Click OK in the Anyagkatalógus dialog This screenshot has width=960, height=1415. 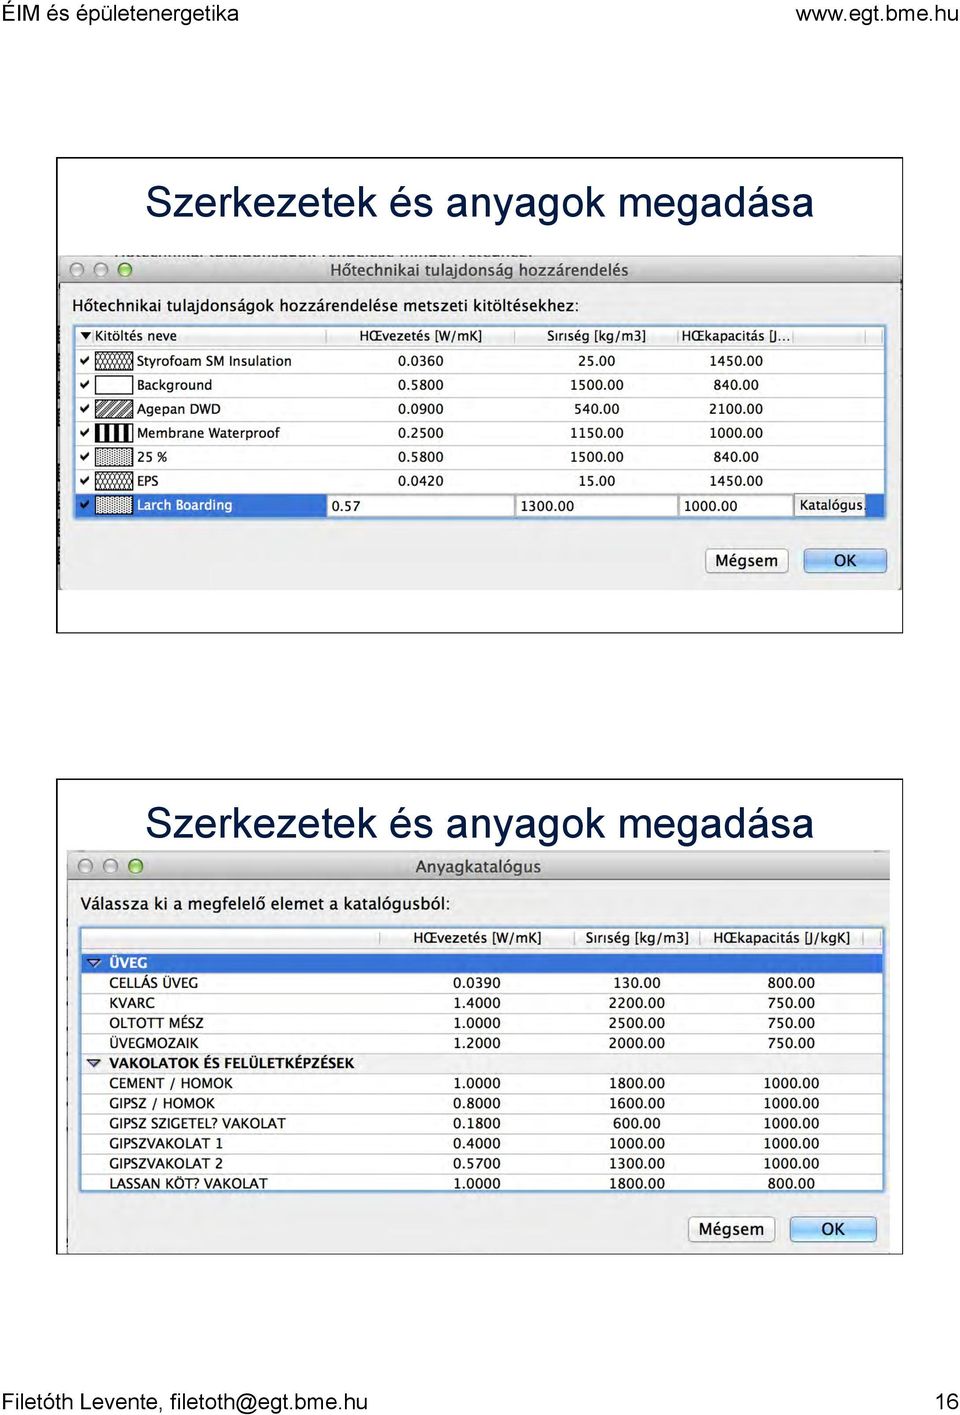point(833,1229)
